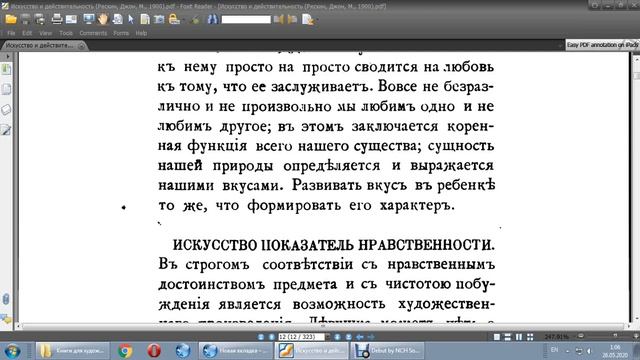Open the Pages panel icon in sidebar
Image resolution: width=640 pixels, height=360 pixels.
[6, 89]
